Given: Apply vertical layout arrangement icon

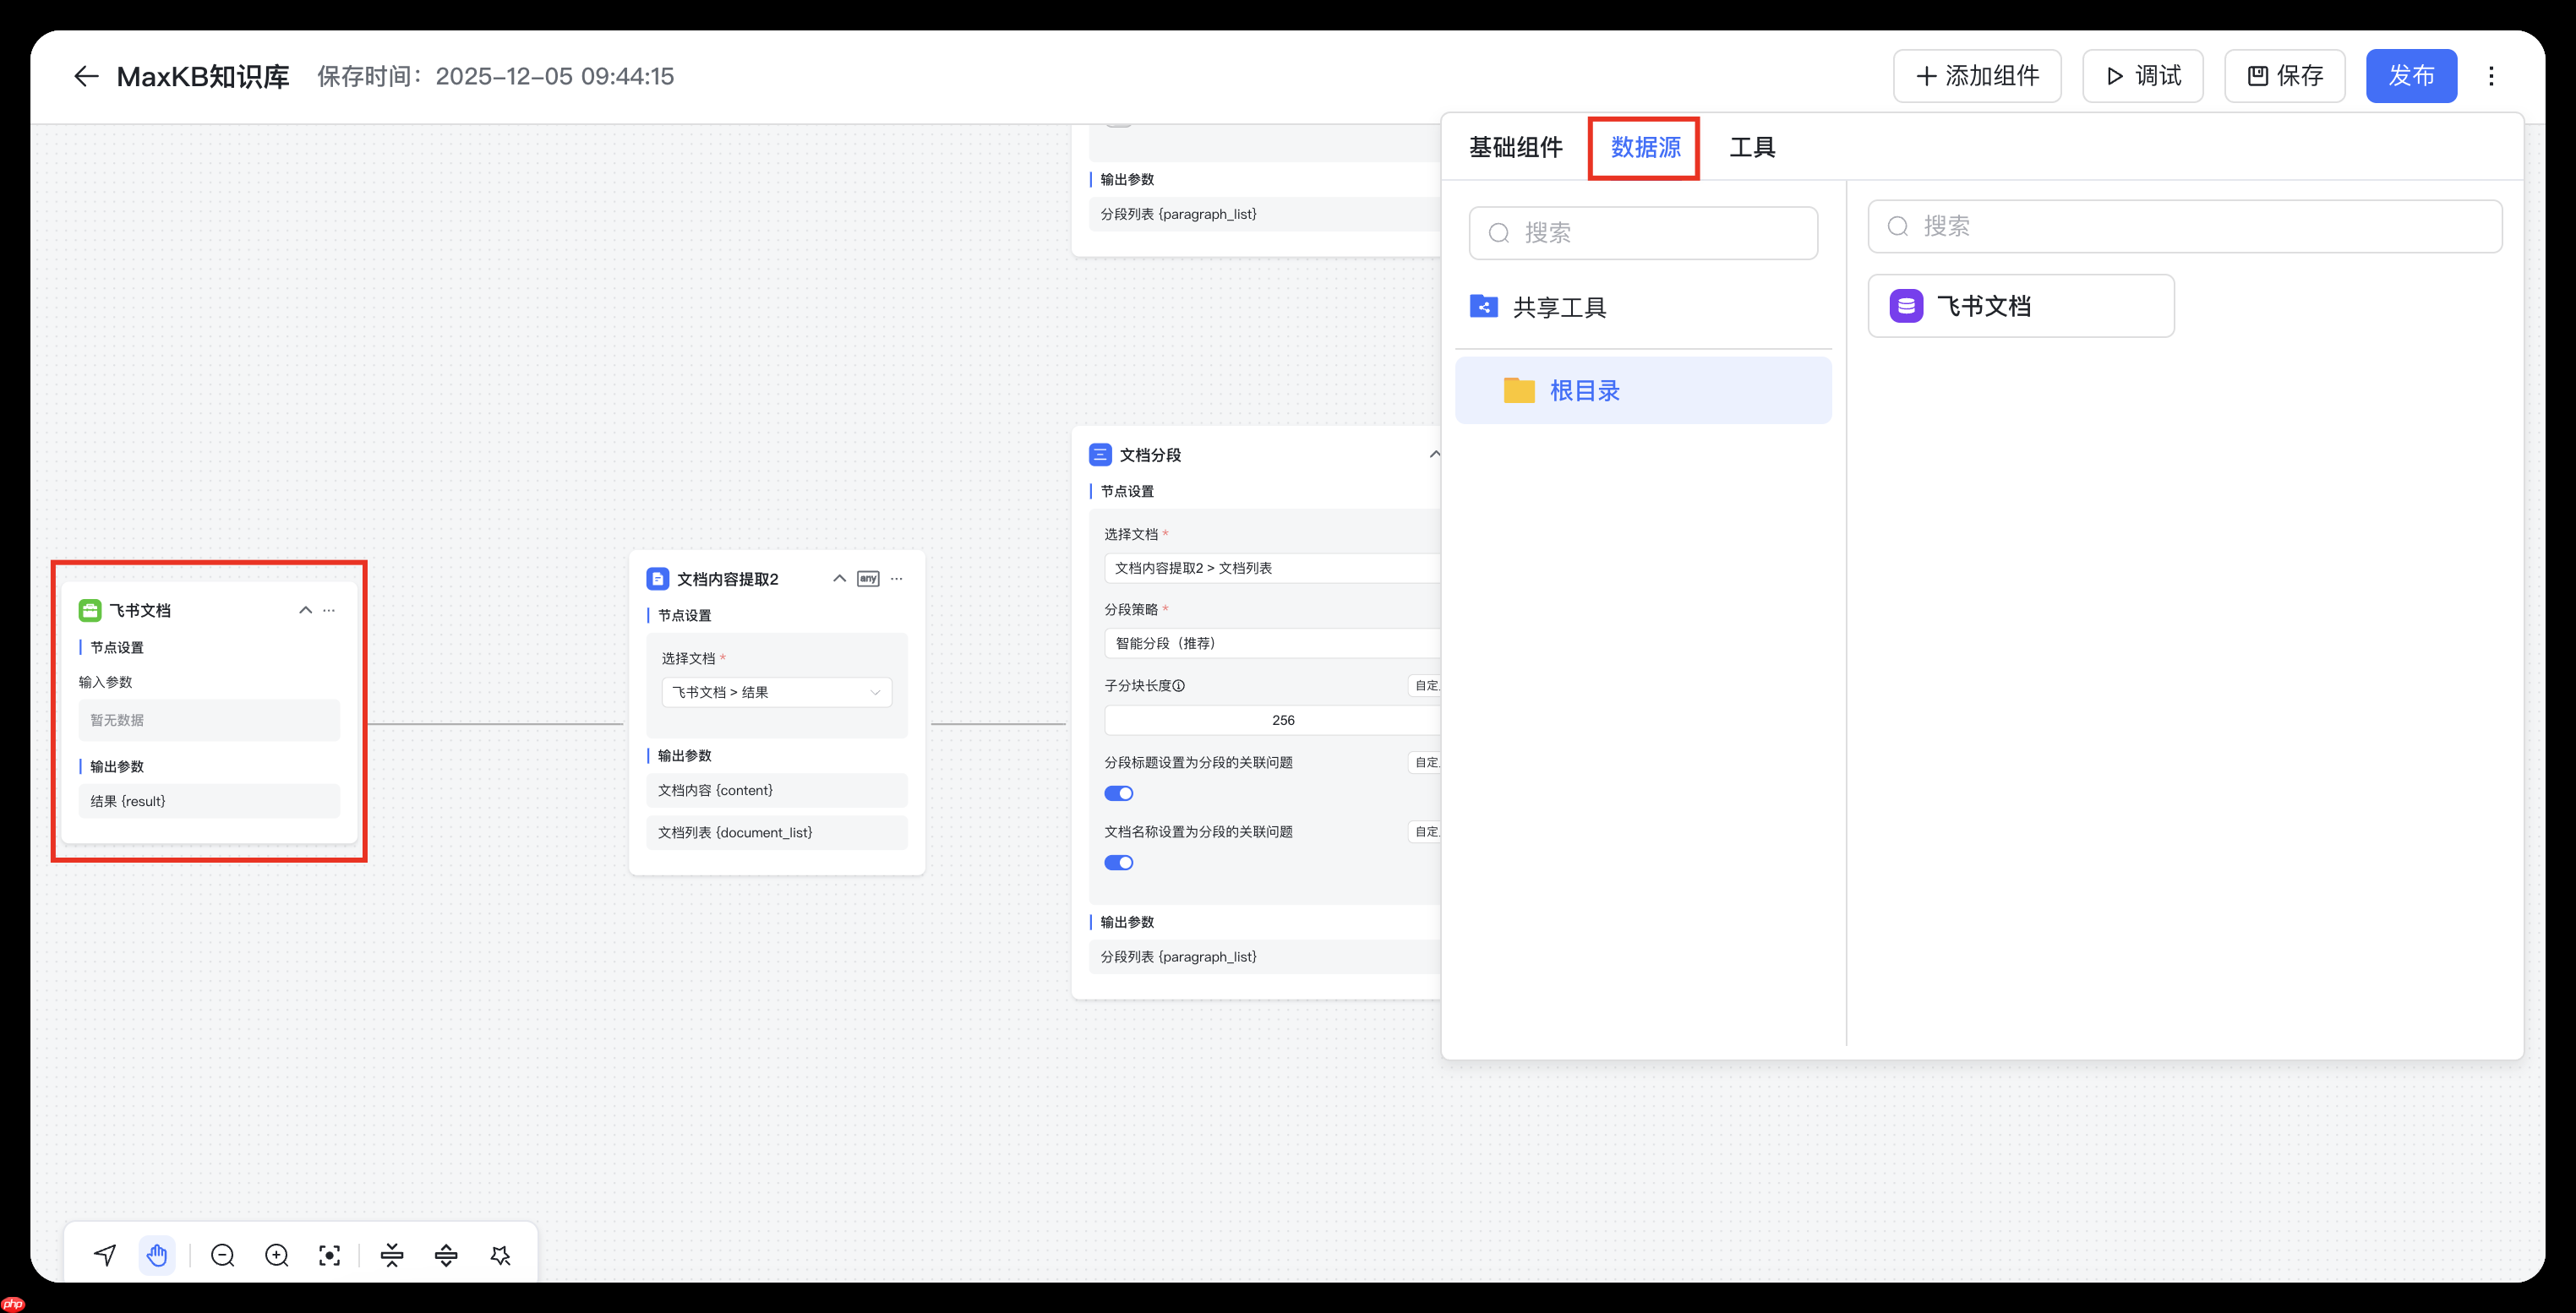Looking at the screenshot, I should (x=392, y=1255).
